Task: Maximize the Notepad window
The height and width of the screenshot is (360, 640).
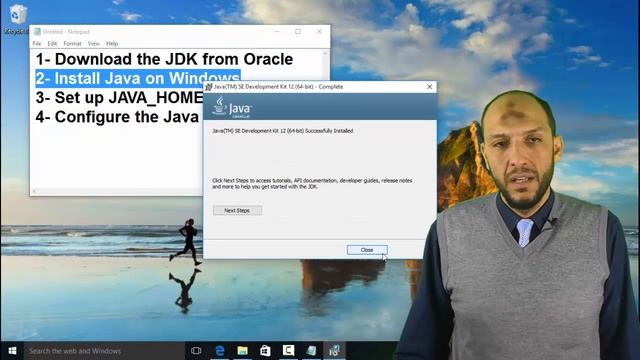Action: click(298, 31)
